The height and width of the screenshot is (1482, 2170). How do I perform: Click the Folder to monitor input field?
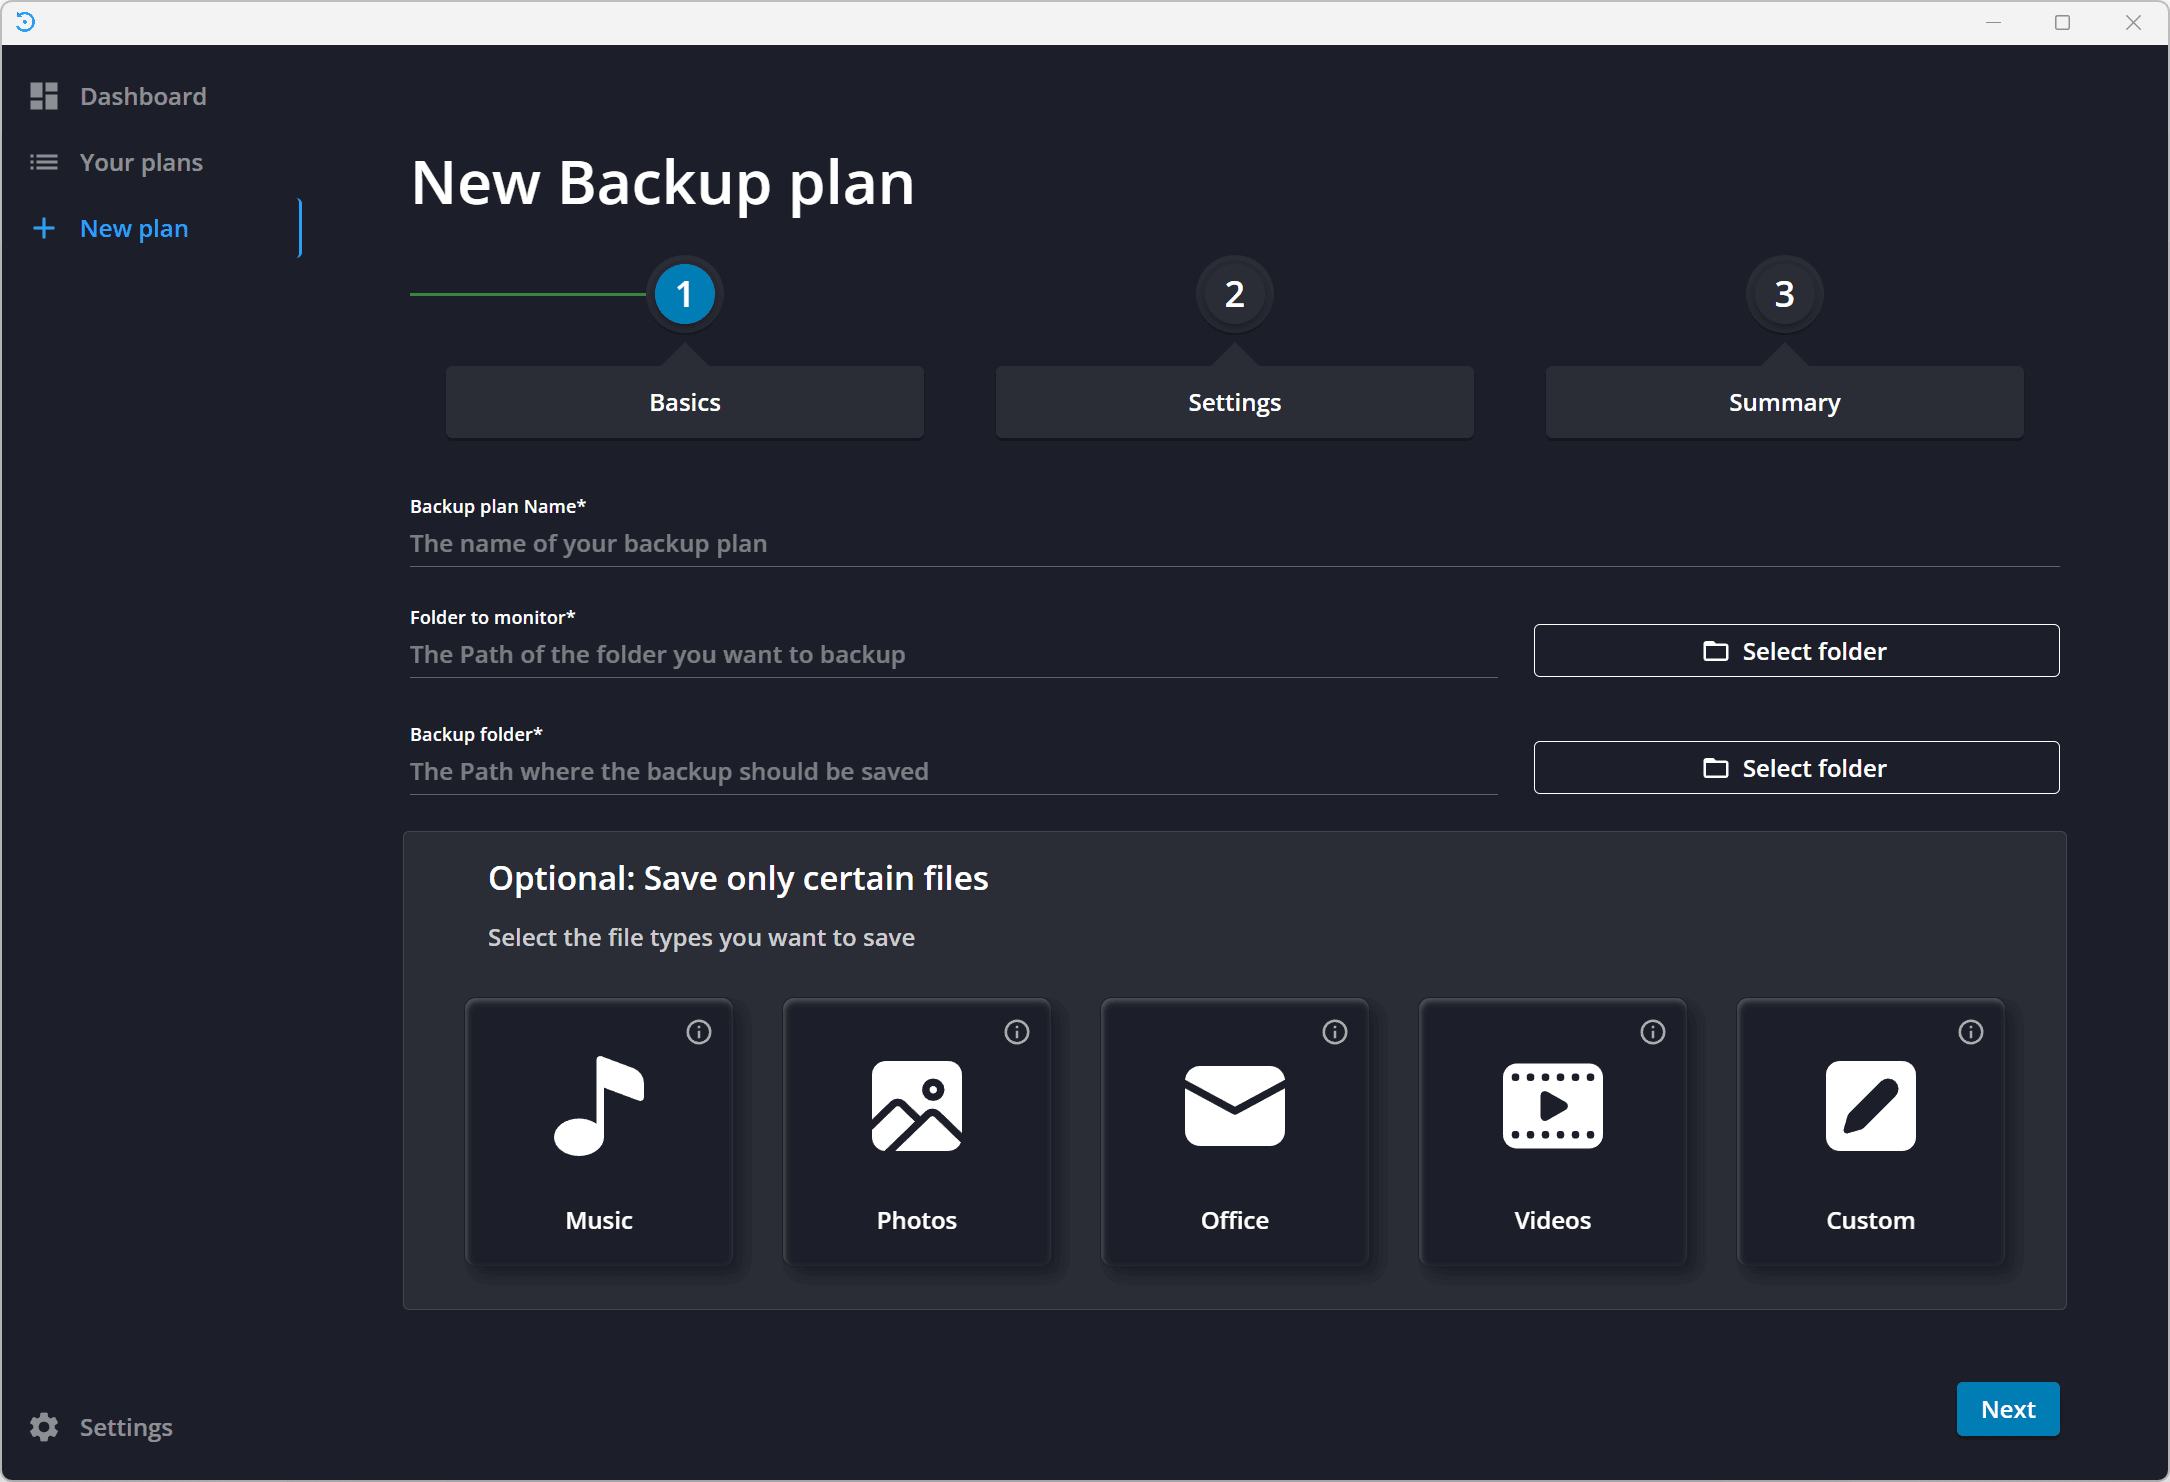click(956, 654)
